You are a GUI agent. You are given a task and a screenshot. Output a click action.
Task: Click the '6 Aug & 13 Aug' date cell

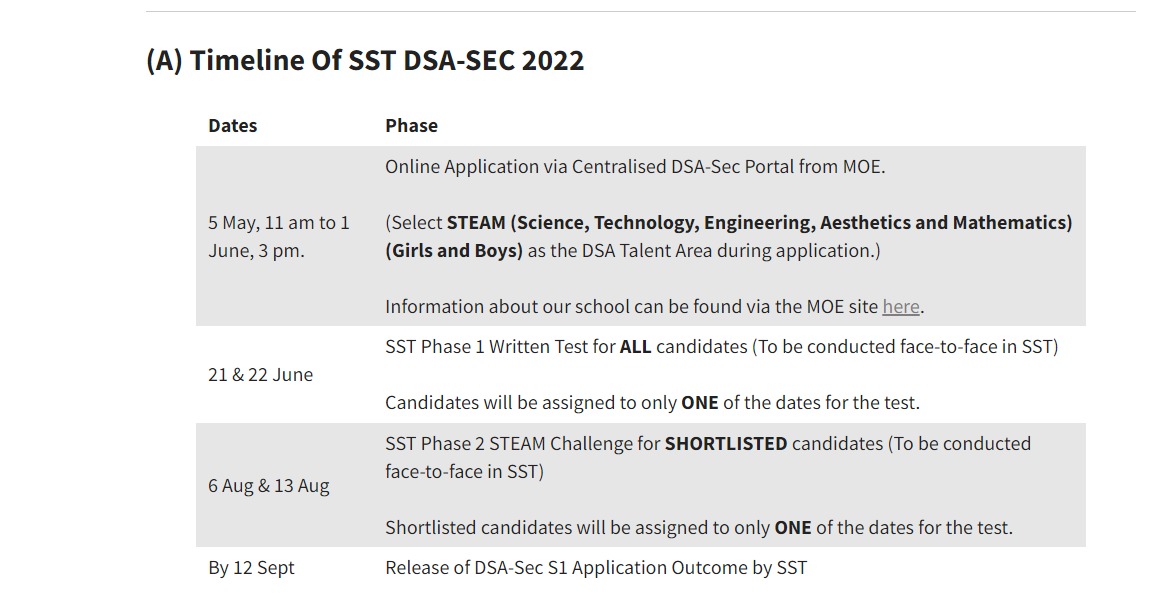[x=269, y=486]
